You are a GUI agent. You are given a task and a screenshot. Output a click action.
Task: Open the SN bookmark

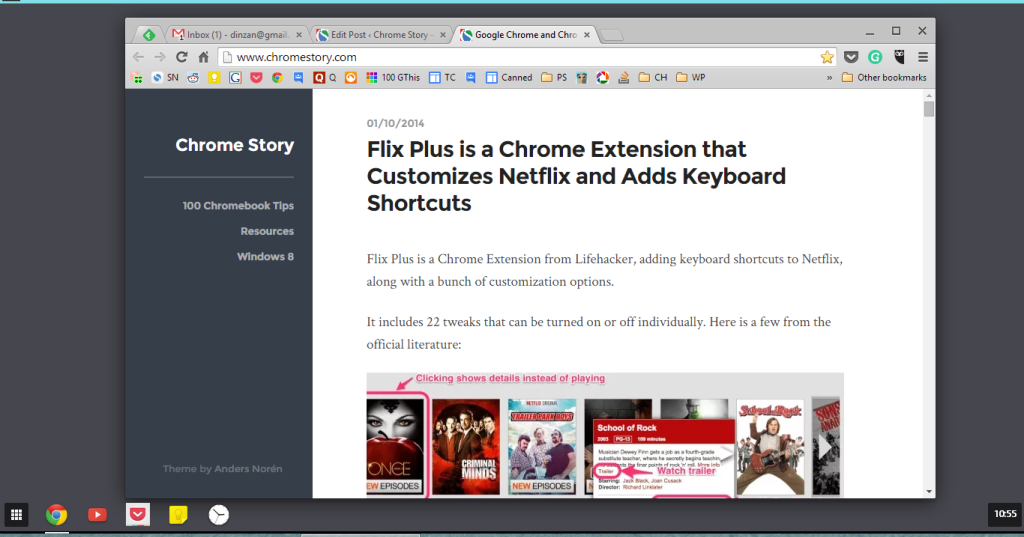[x=165, y=77]
